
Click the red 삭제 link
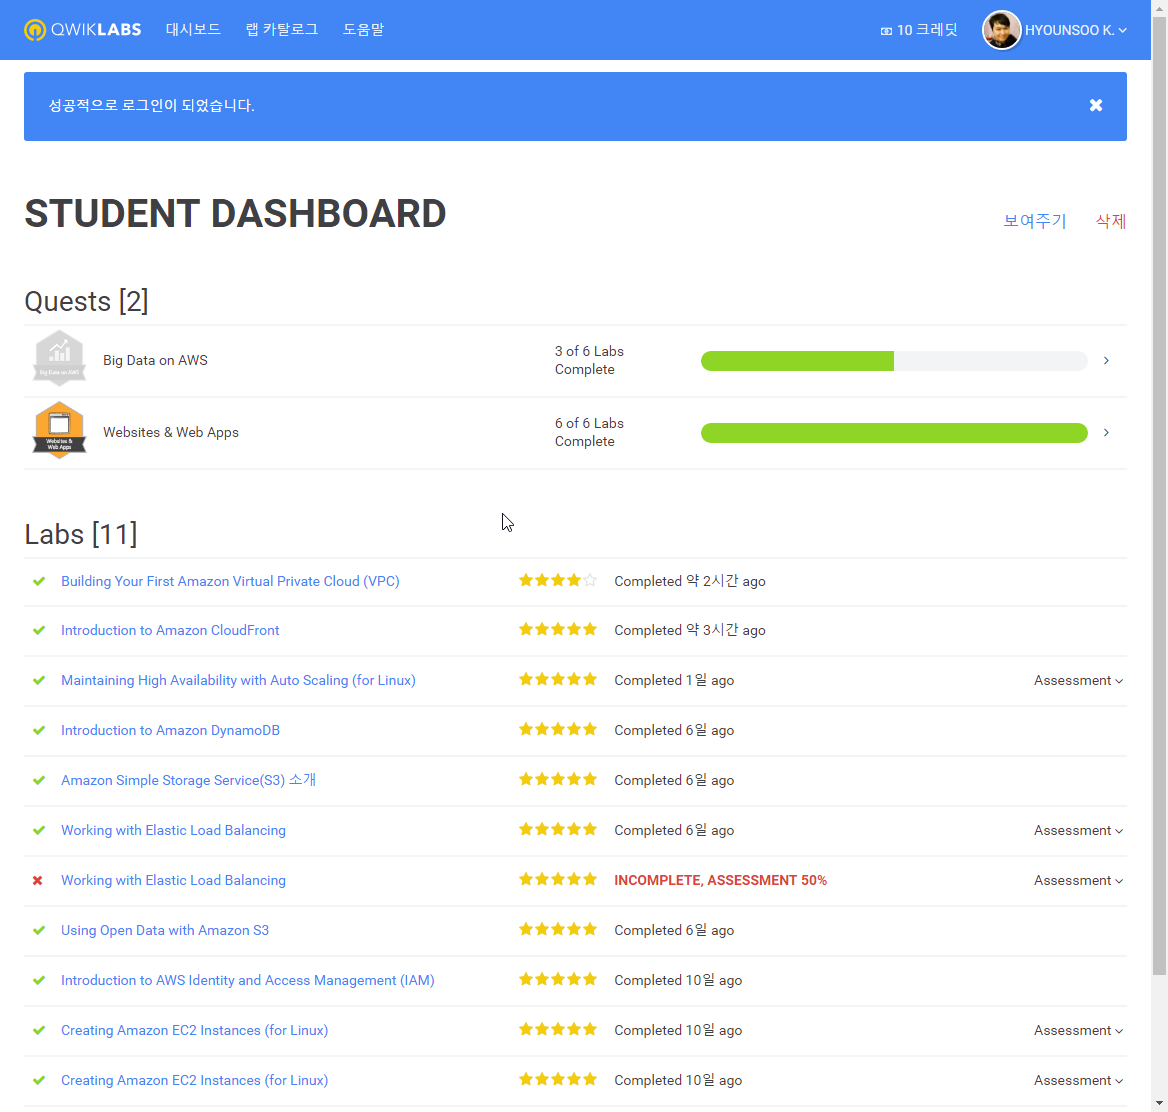(1111, 221)
